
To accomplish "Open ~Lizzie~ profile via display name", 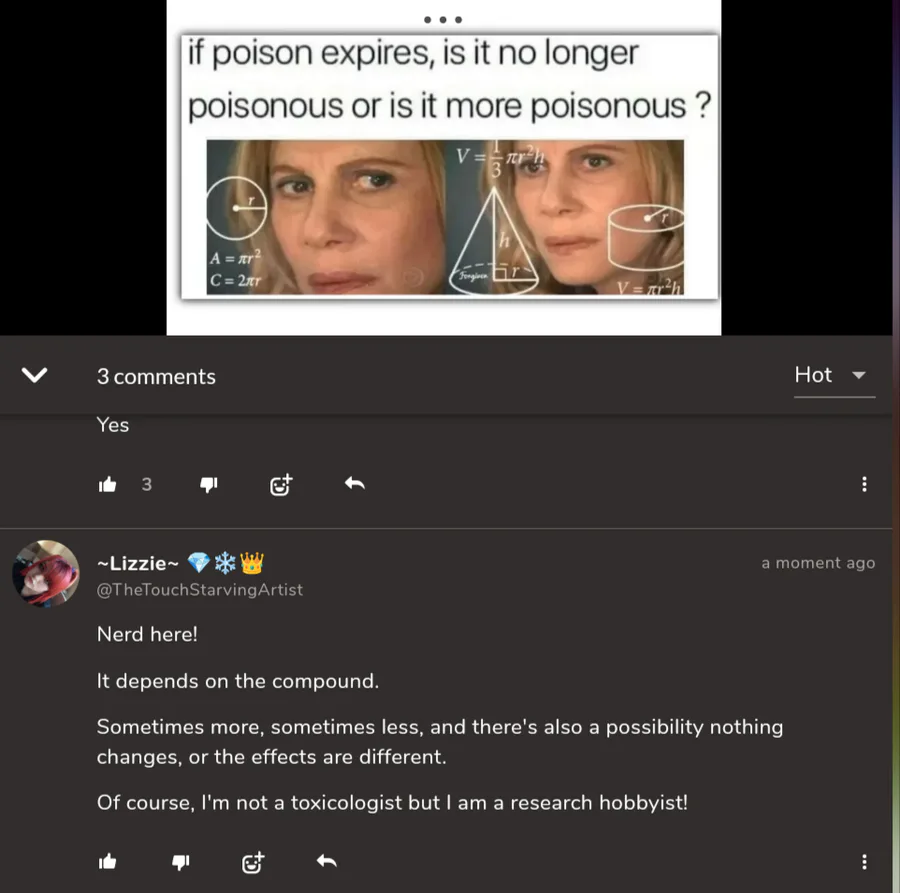I will pyautogui.click(x=138, y=563).
